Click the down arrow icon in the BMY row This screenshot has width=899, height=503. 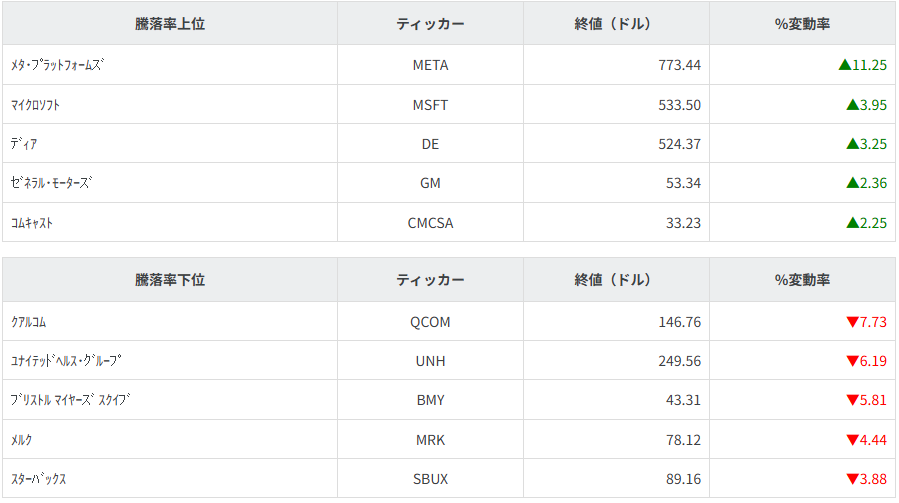852,400
